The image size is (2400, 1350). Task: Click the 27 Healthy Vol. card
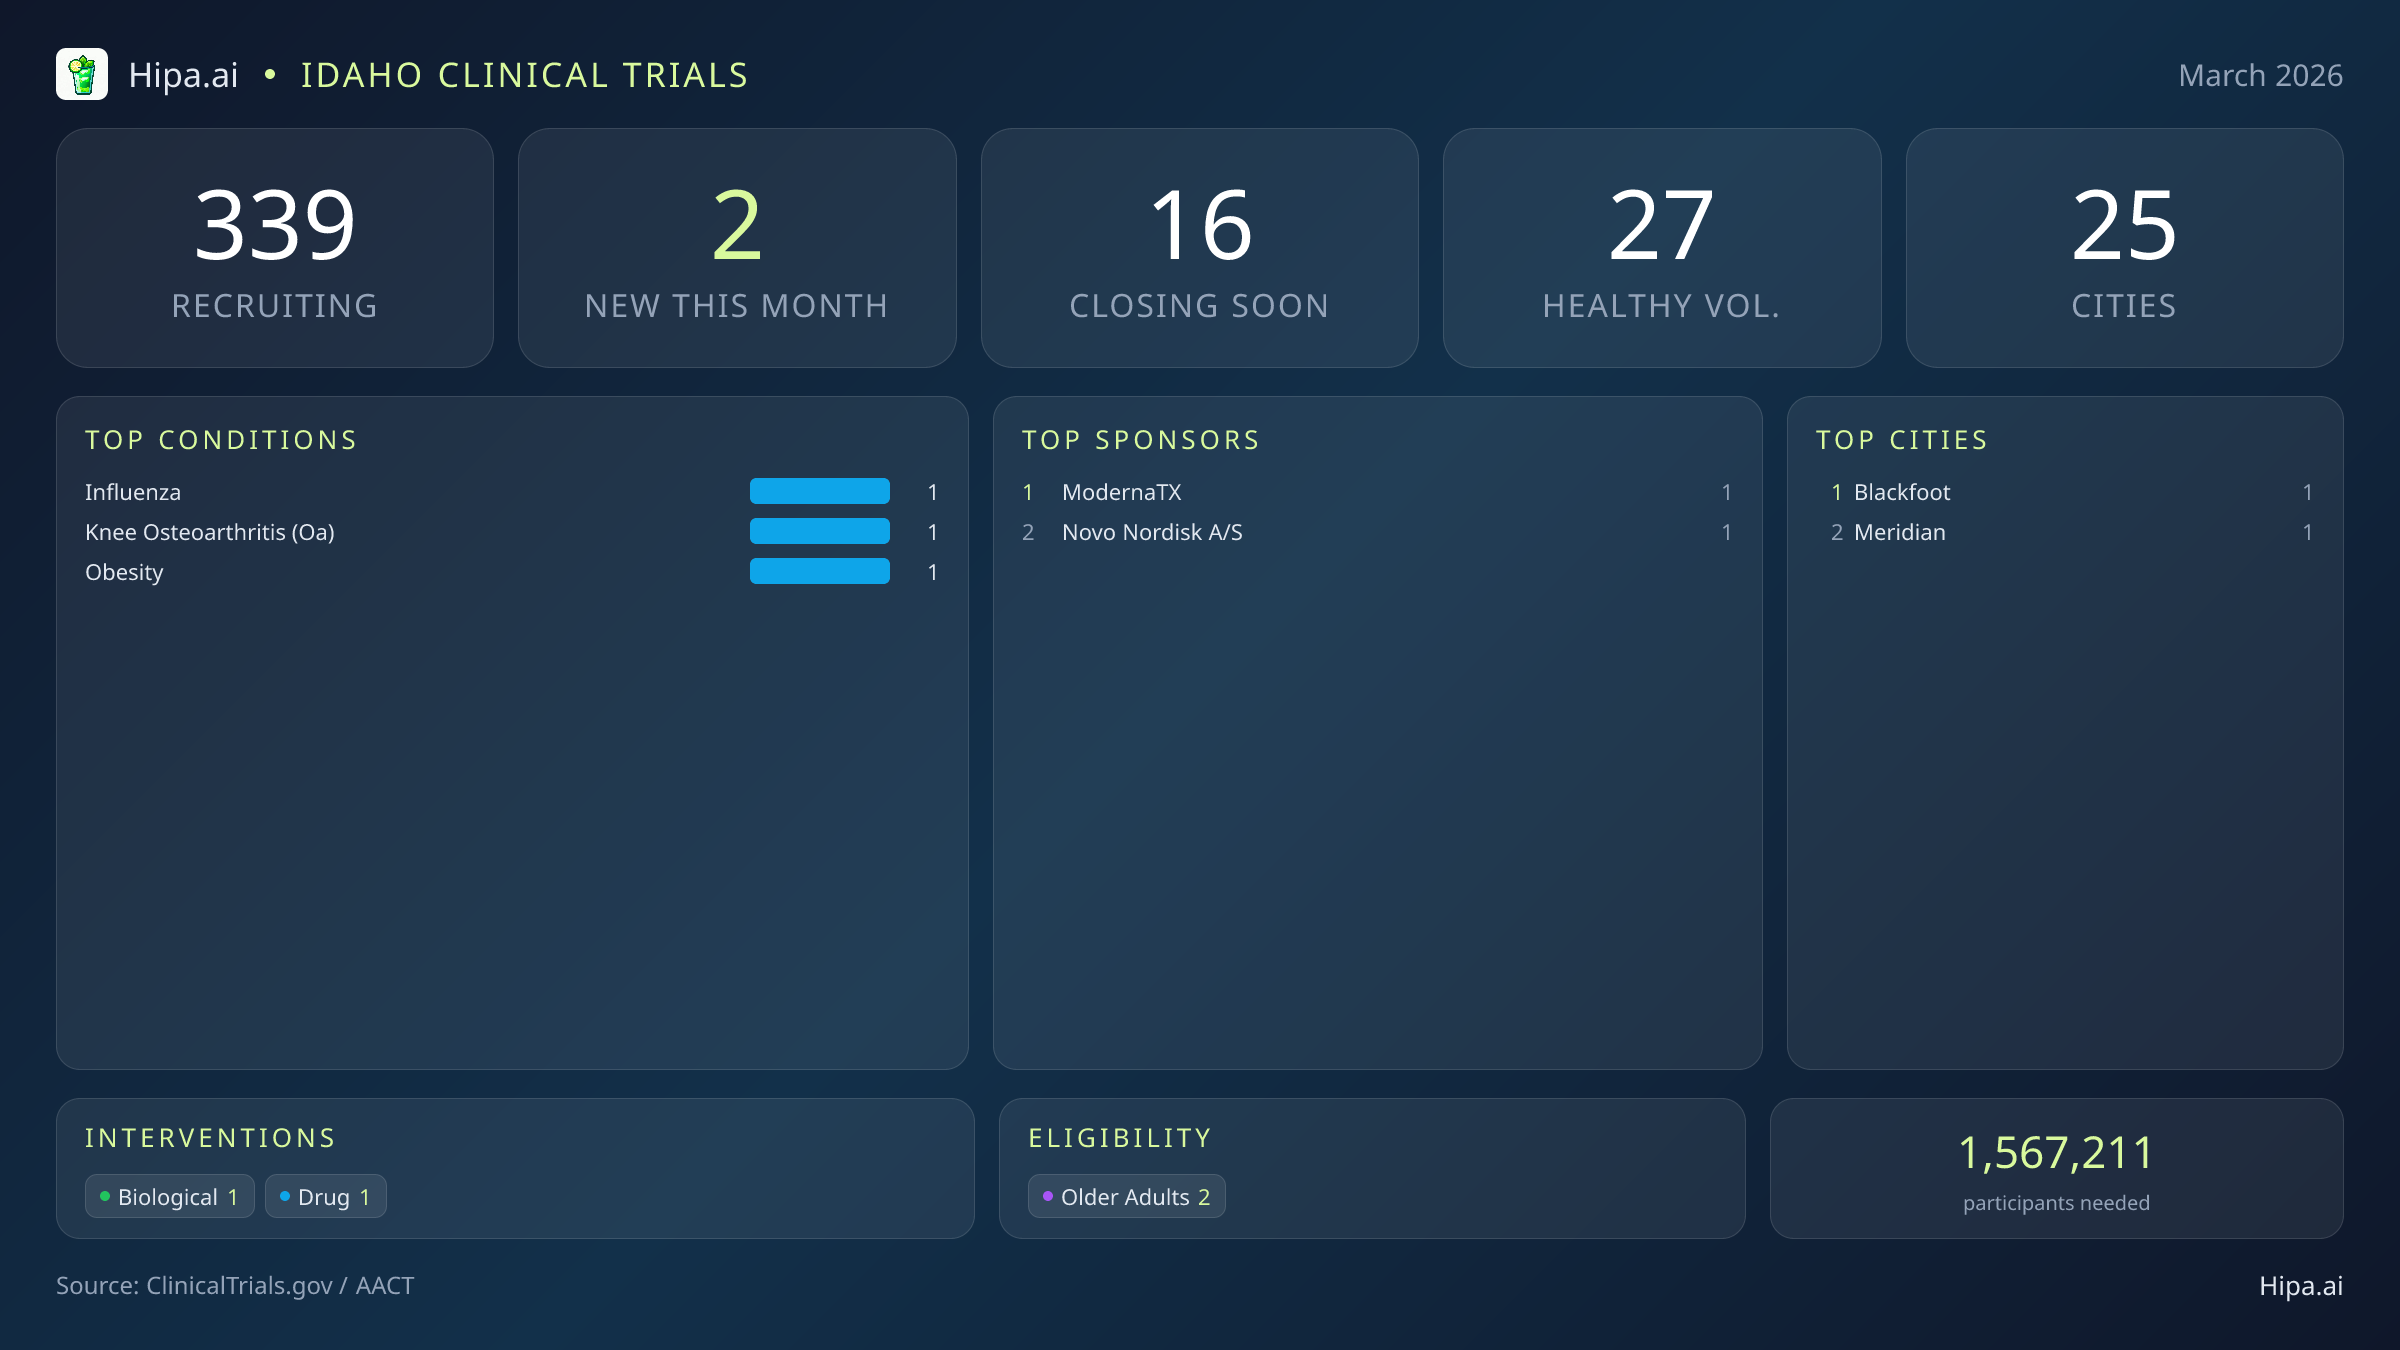1662,247
